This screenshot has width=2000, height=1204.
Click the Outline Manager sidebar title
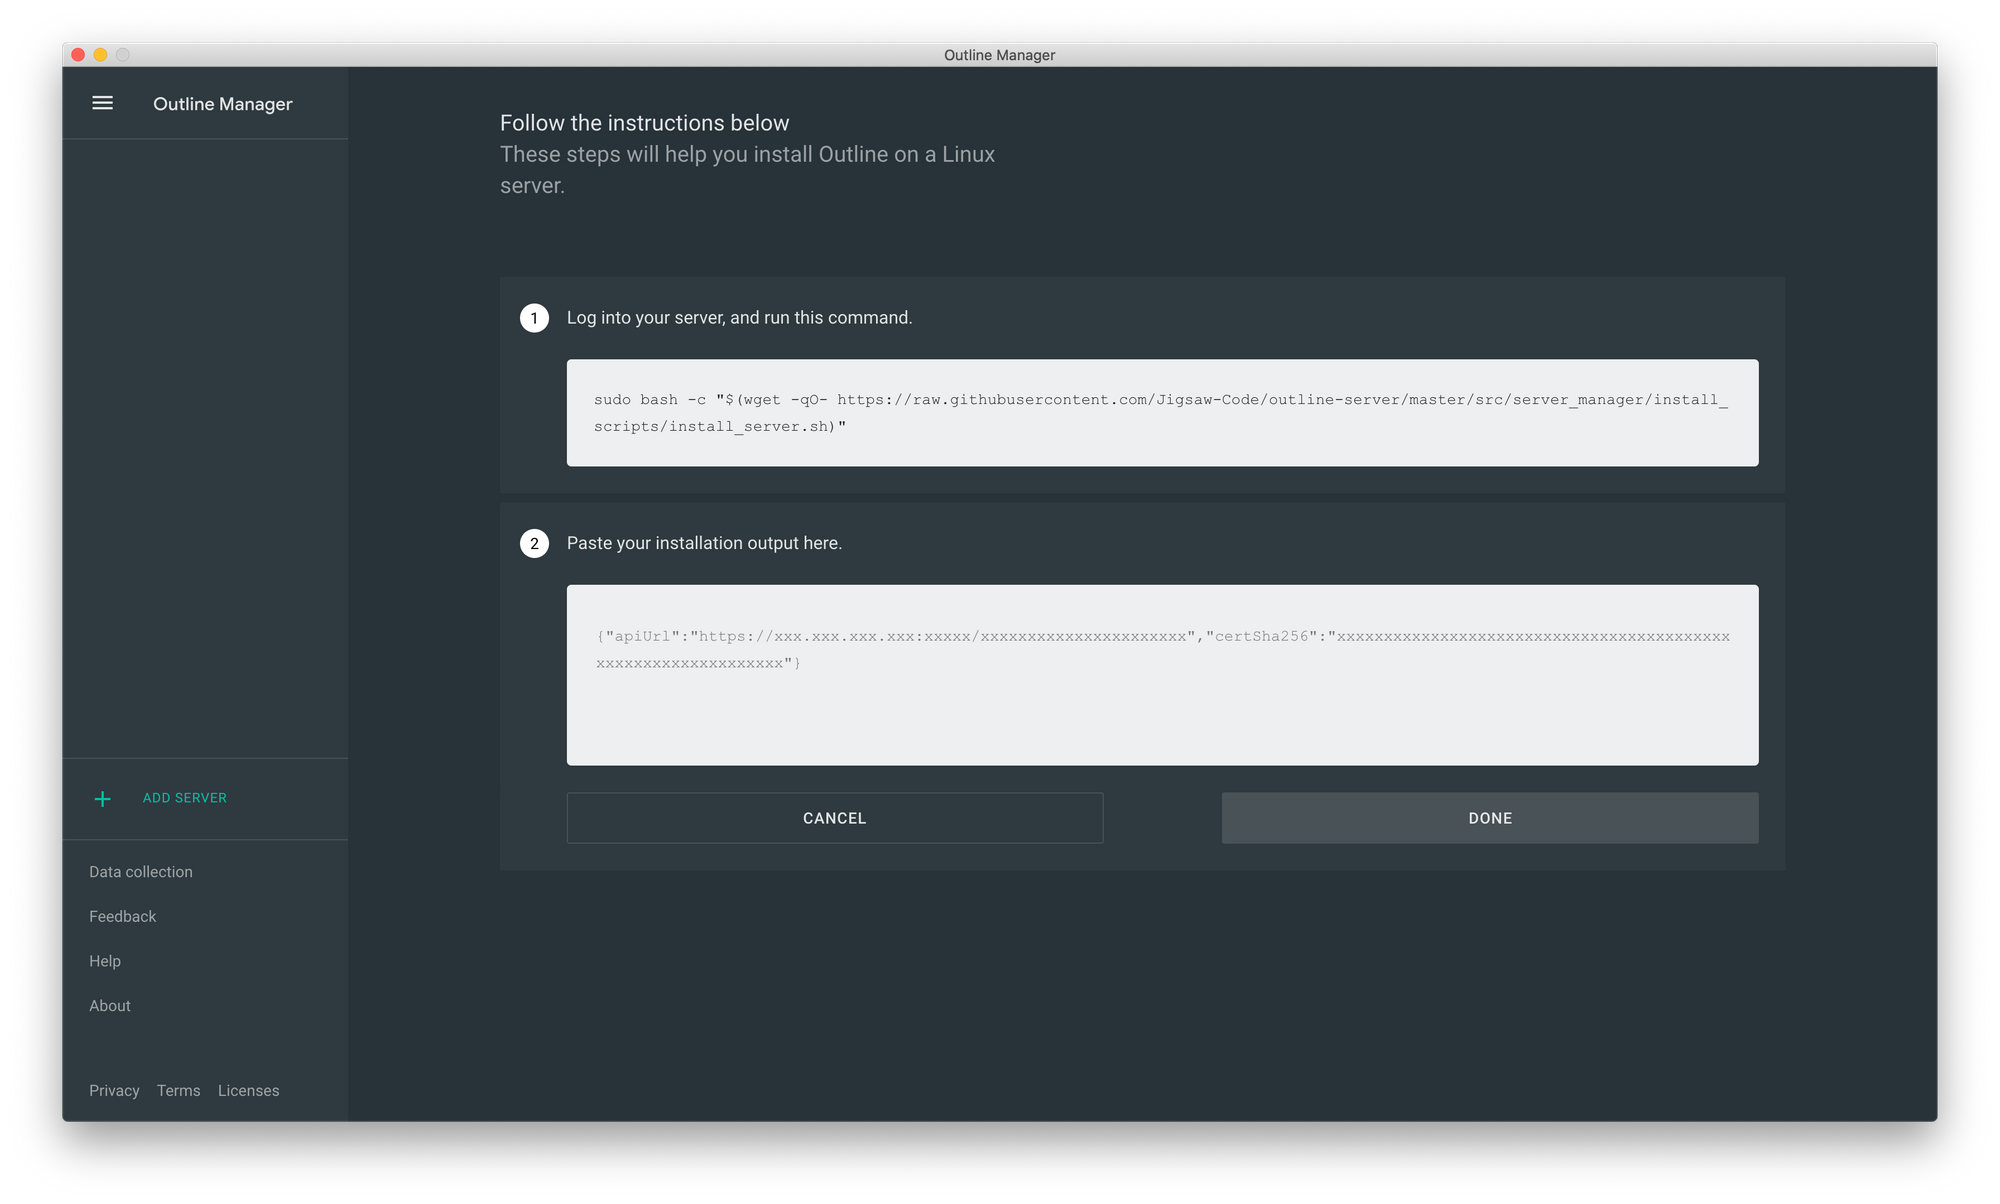click(x=223, y=104)
